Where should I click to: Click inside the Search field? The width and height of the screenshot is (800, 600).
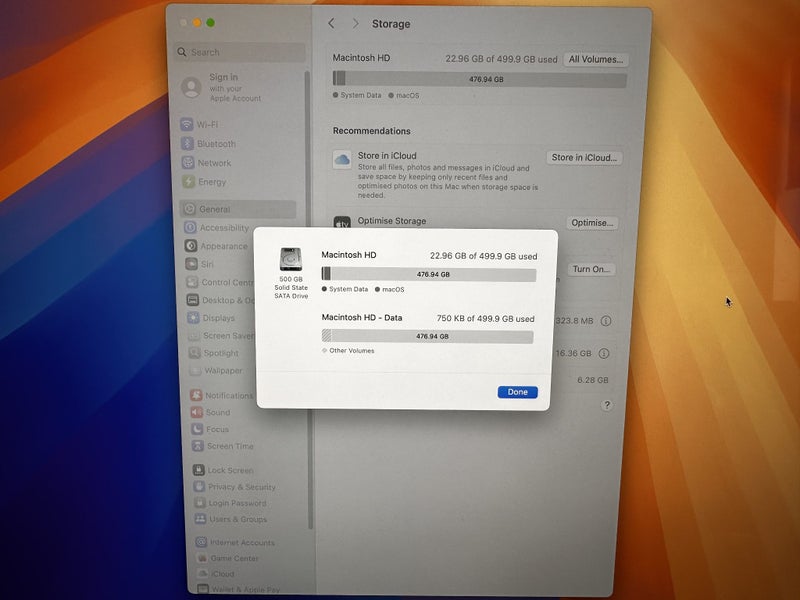click(x=240, y=50)
